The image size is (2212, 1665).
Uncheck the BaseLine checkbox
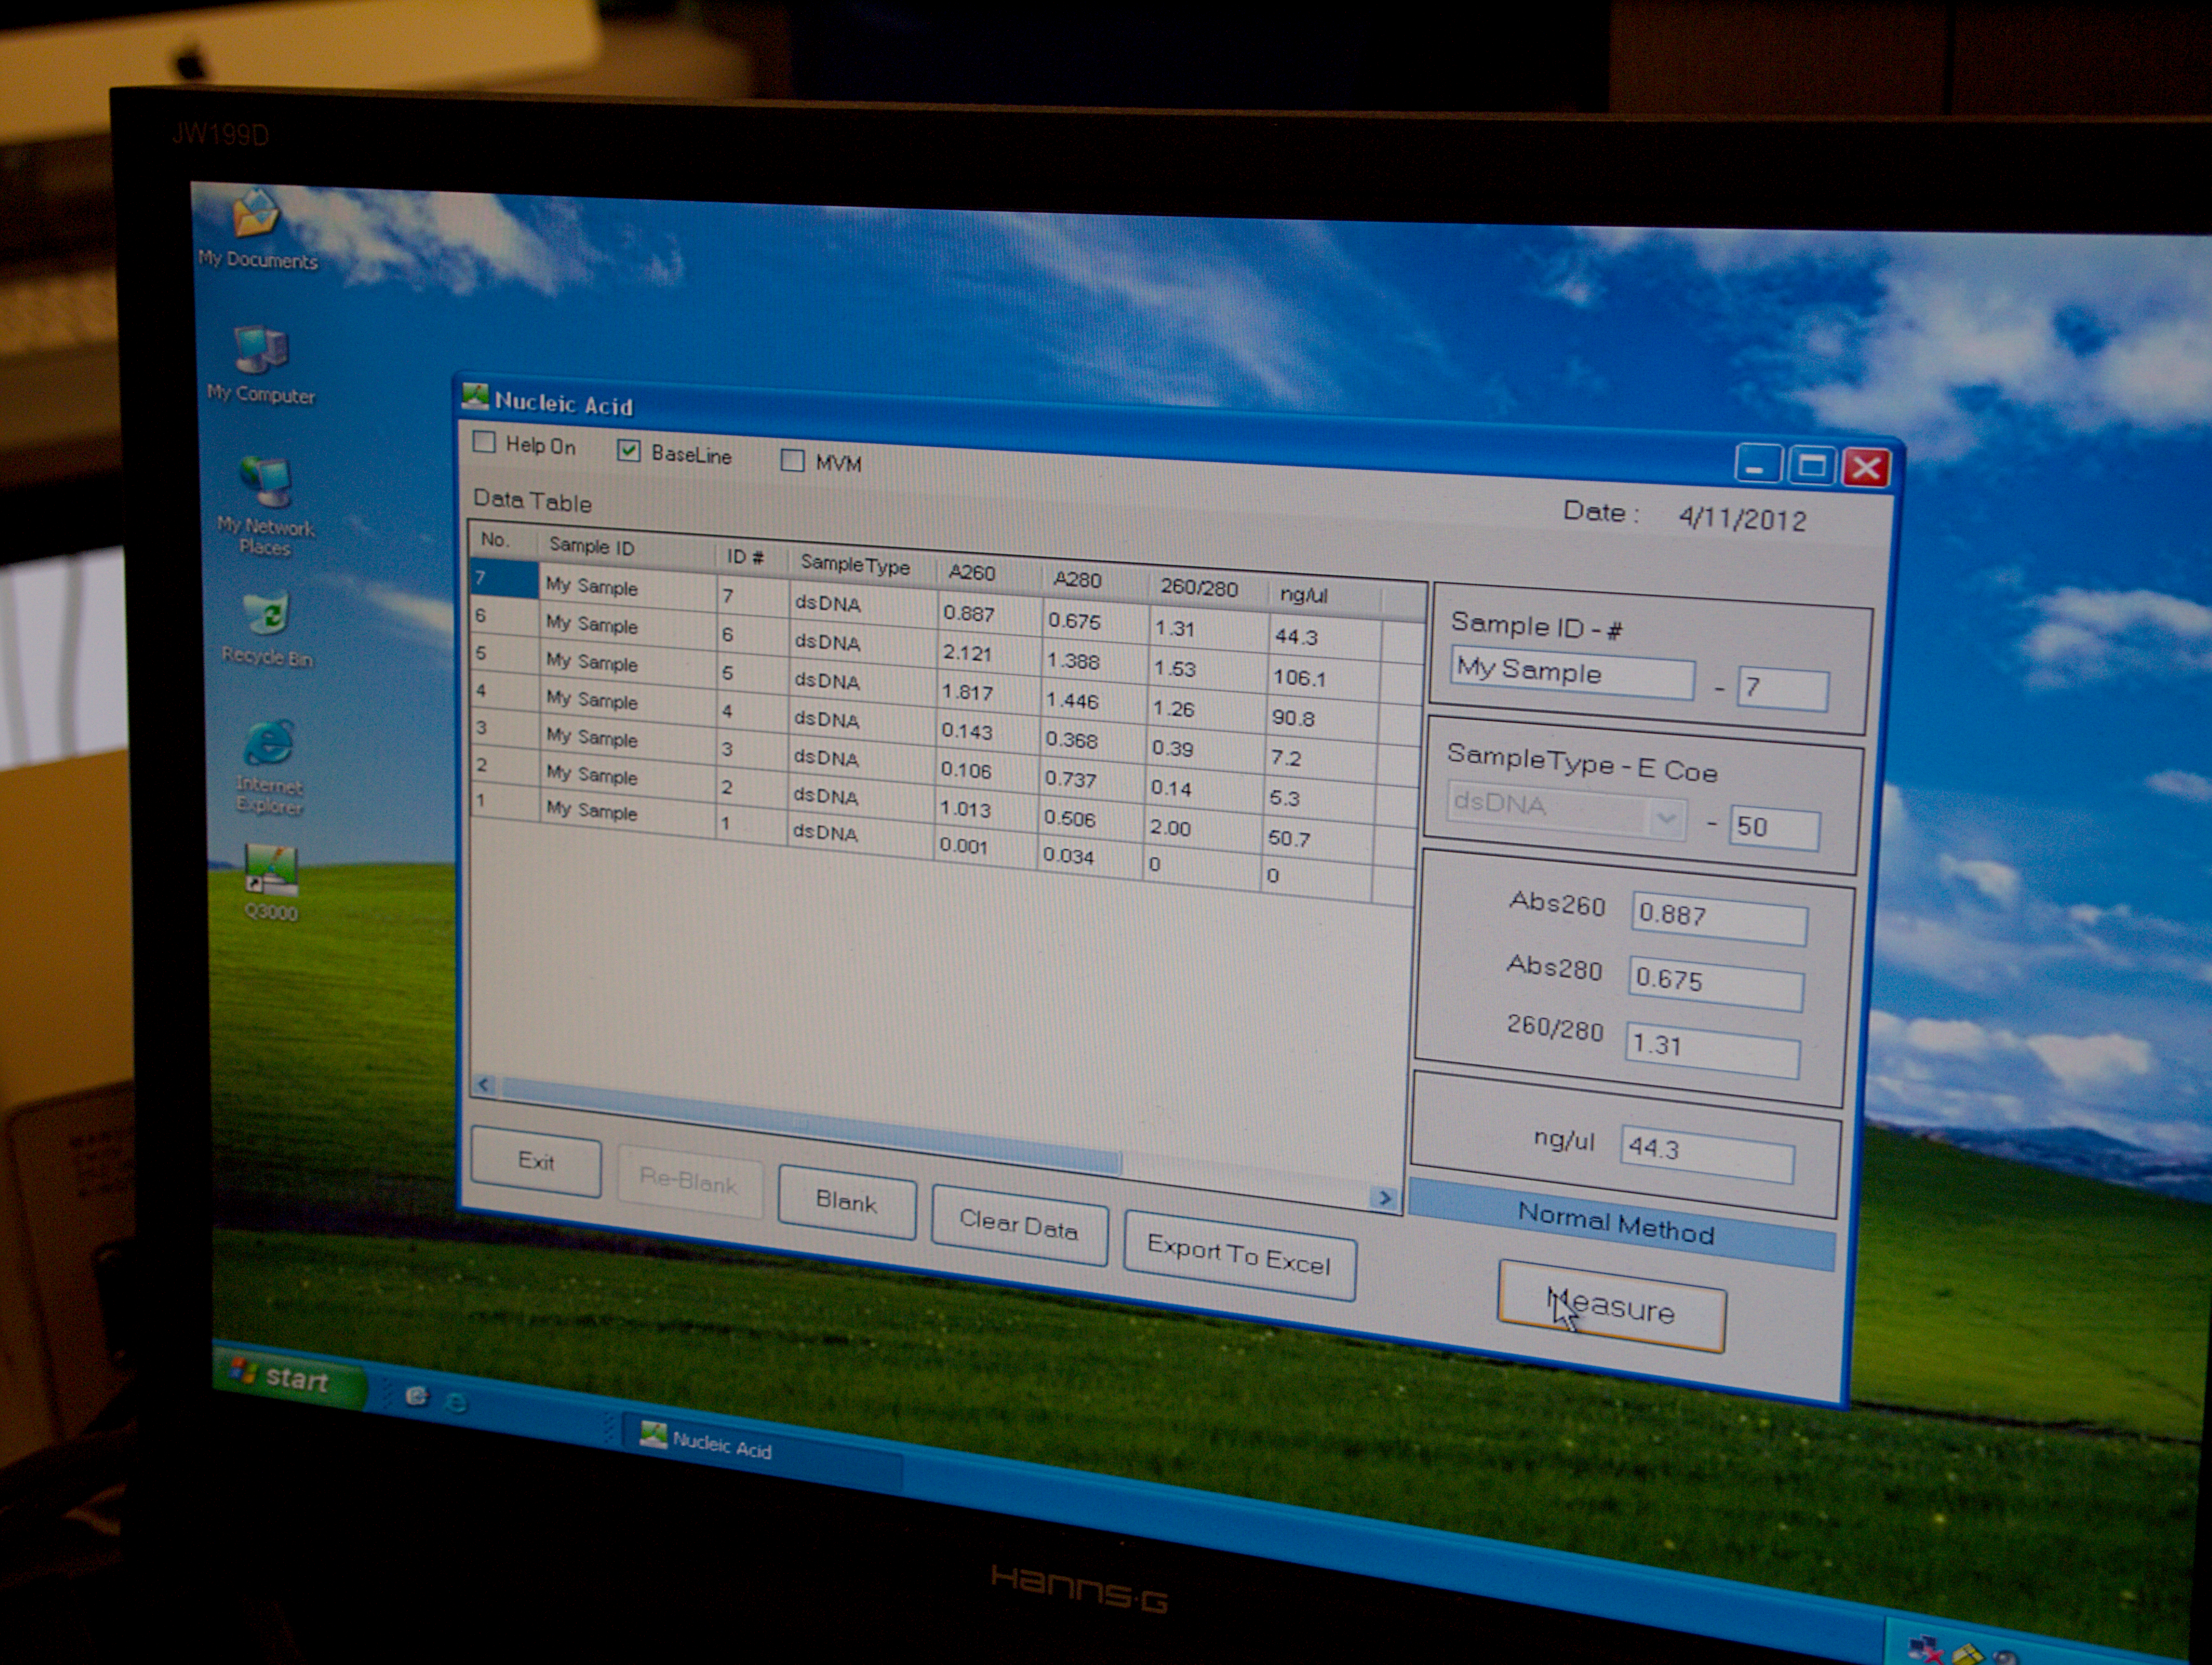coord(628,451)
